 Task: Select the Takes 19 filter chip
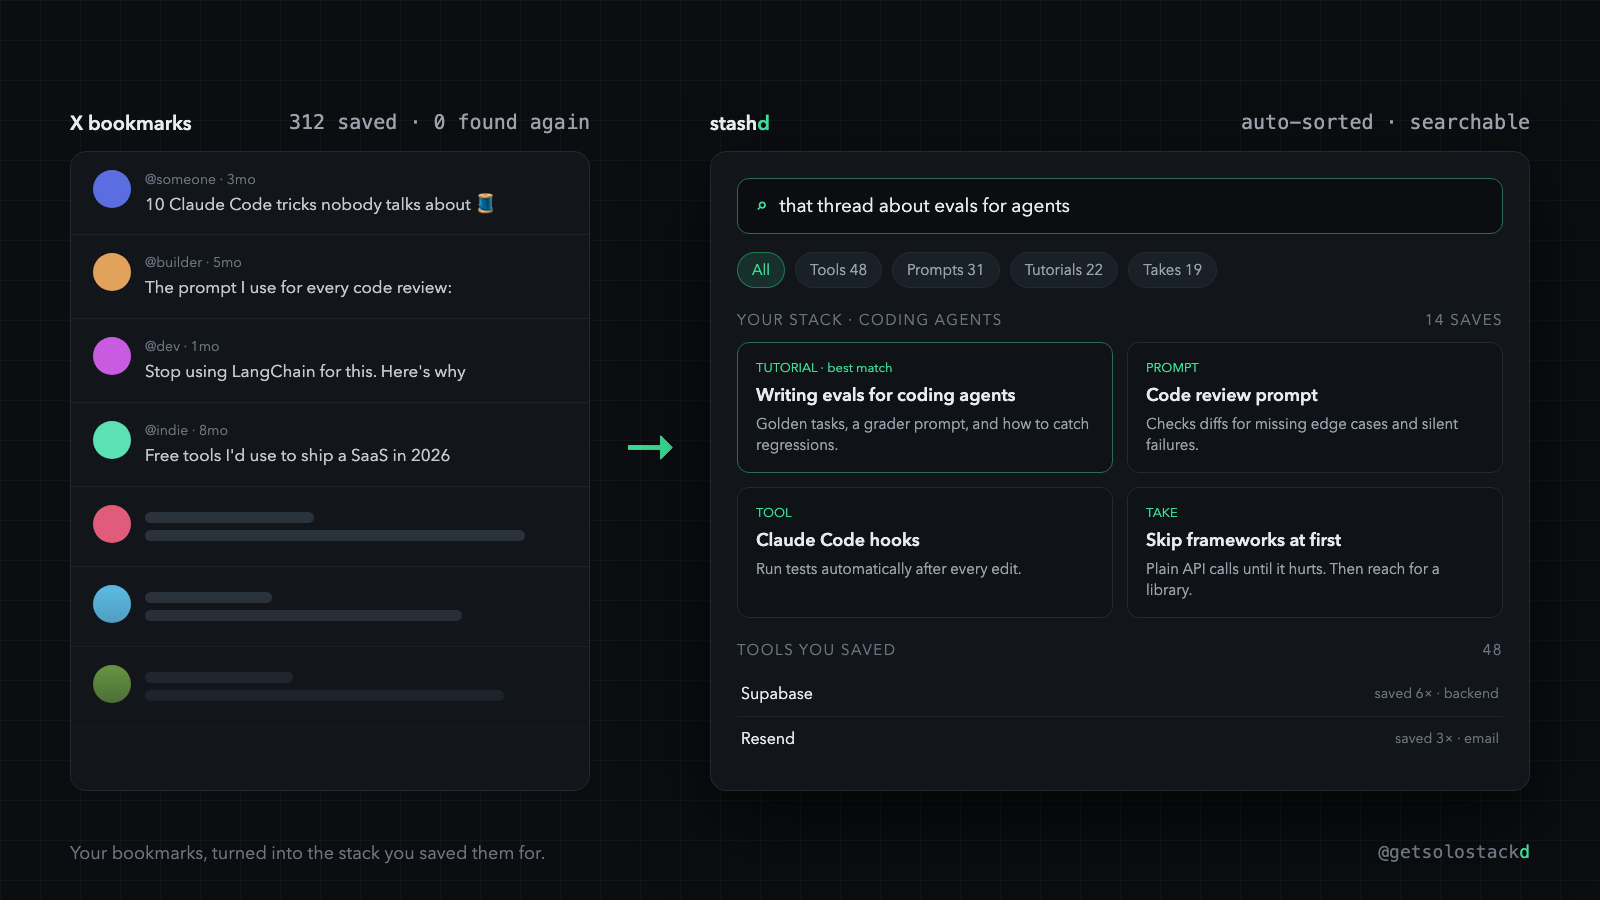click(x=1172, y=270)
